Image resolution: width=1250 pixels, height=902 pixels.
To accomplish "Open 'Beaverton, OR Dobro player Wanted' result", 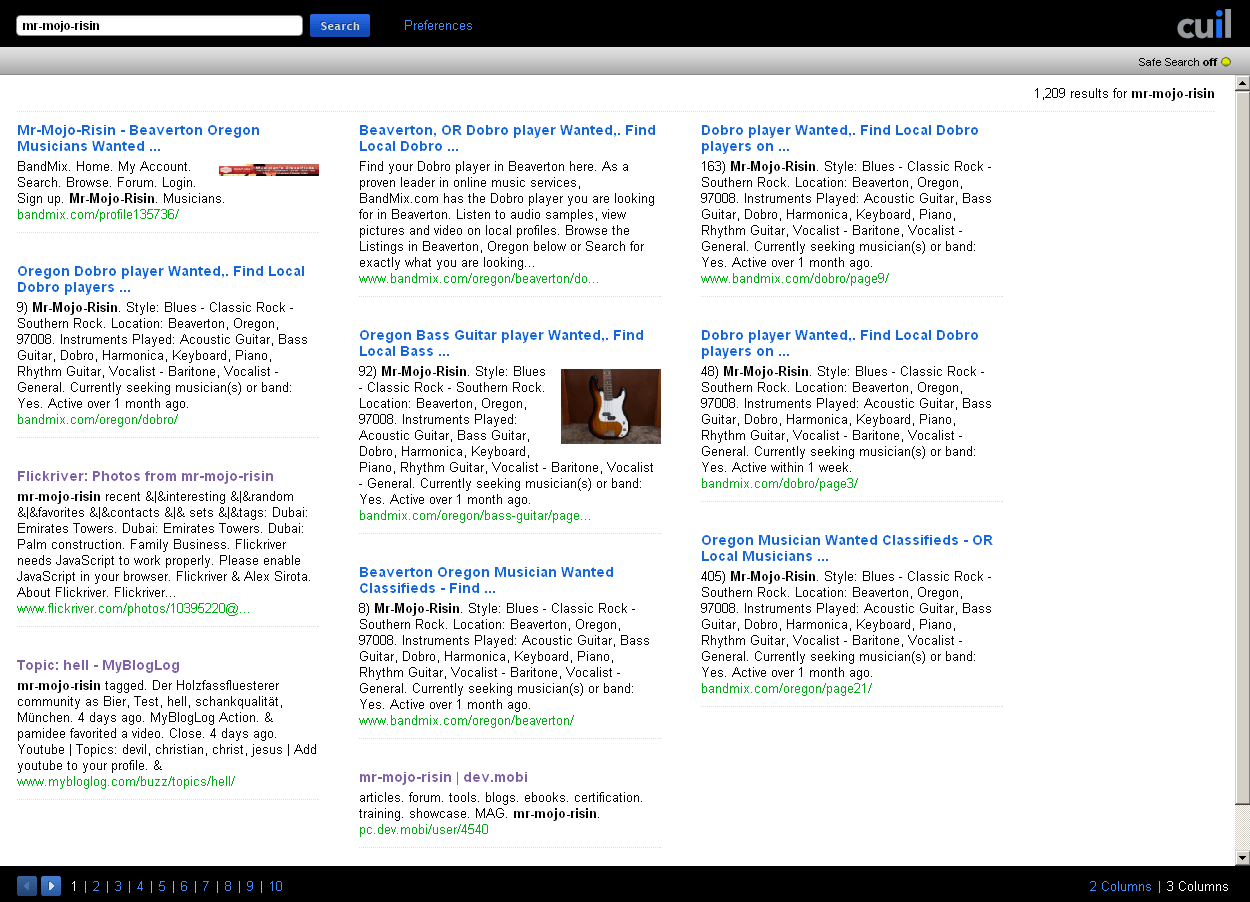I will coord(507,138).
